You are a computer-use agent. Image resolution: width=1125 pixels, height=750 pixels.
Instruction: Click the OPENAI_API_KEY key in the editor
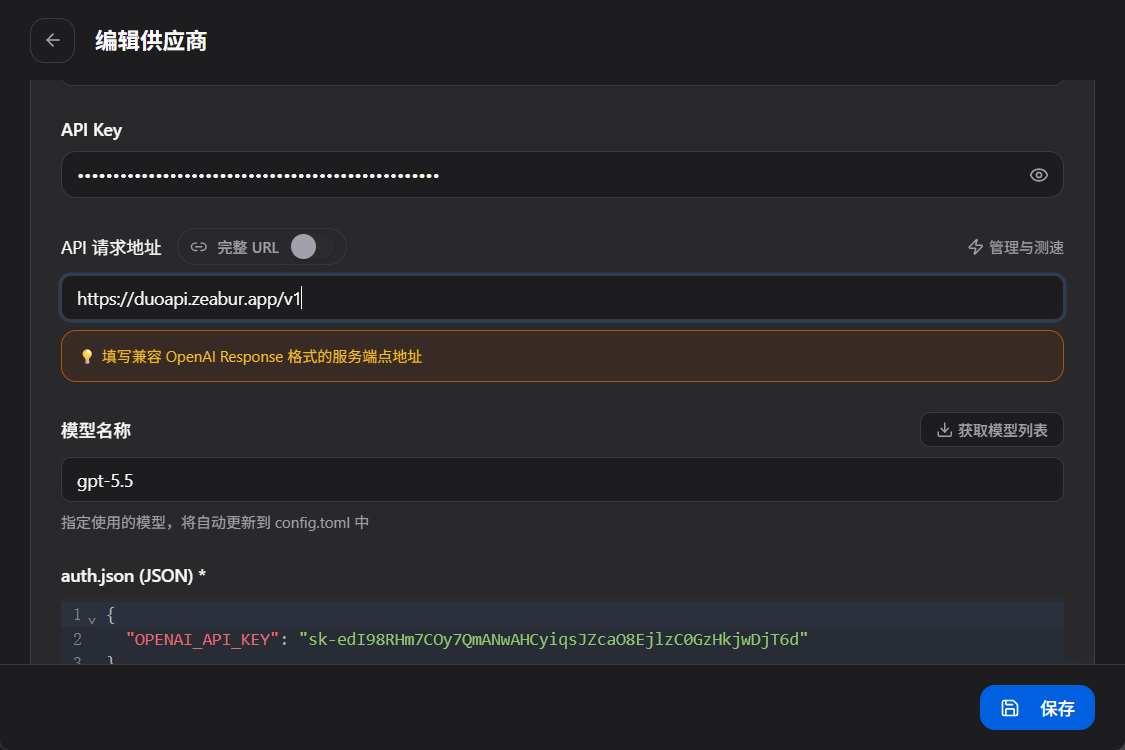[x=202, y=639]
